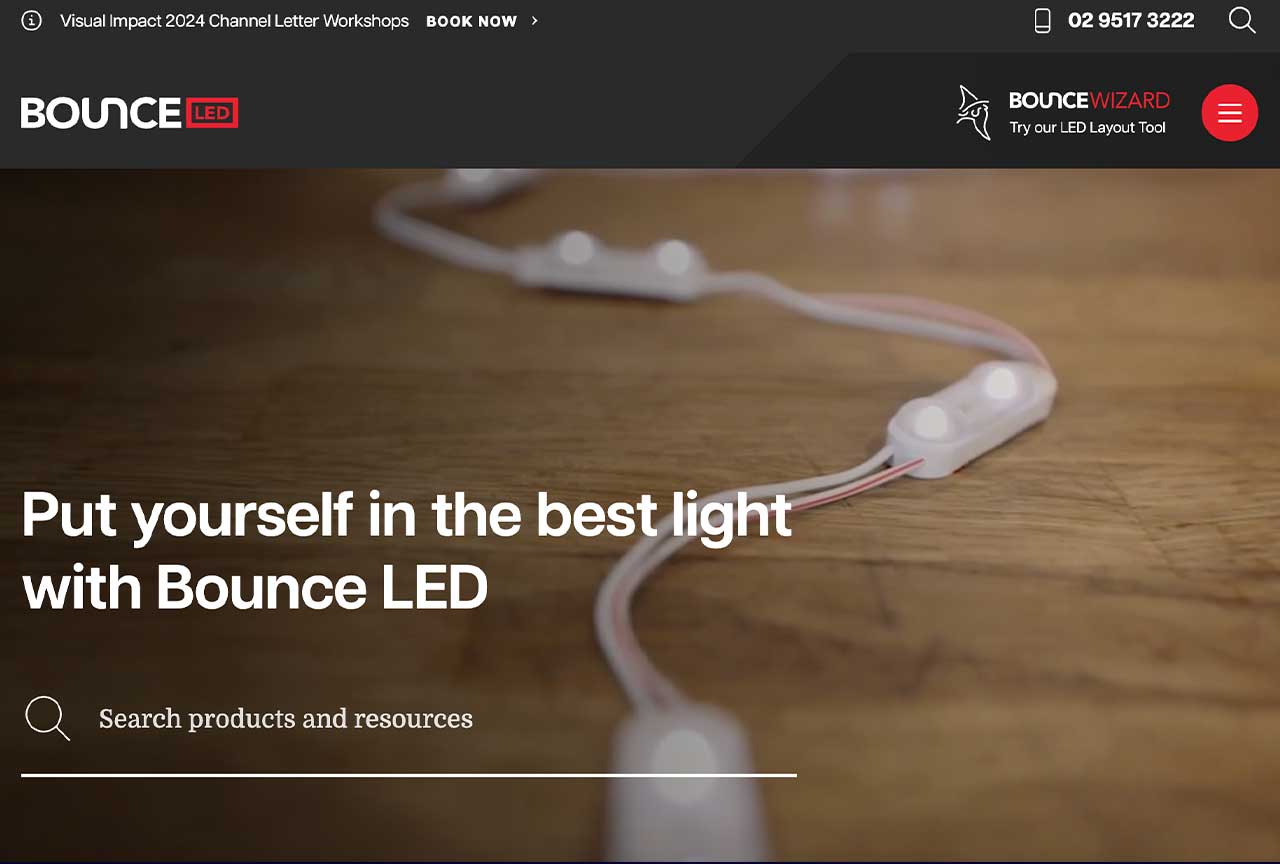
Task: Focus the Search products and resources field
Action: coord(409,718)
